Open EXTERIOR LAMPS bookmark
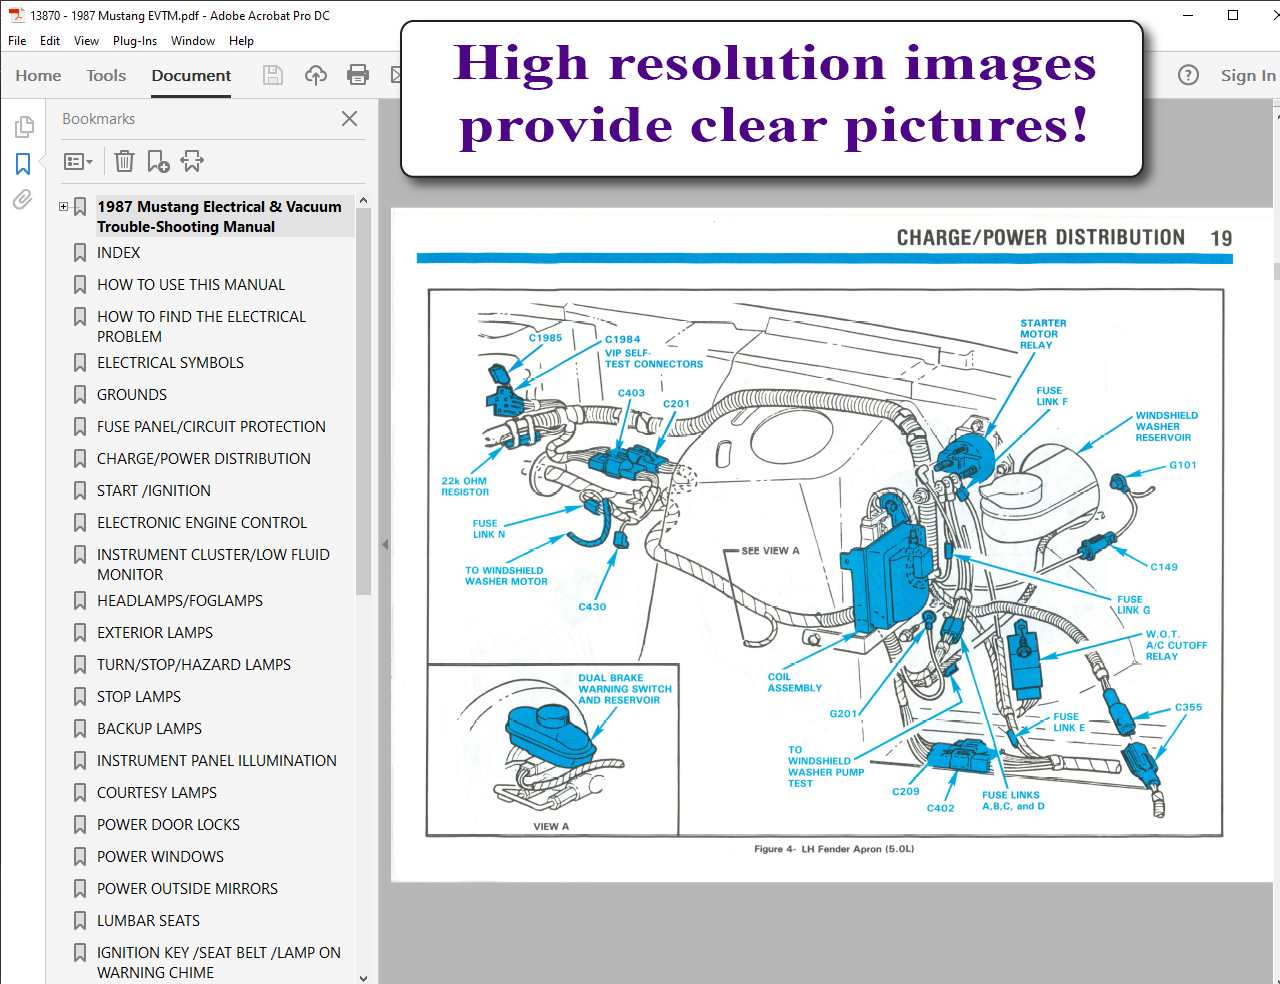Image resolution: width=1280 pixels, height=984 pixels. click(155, 633)
